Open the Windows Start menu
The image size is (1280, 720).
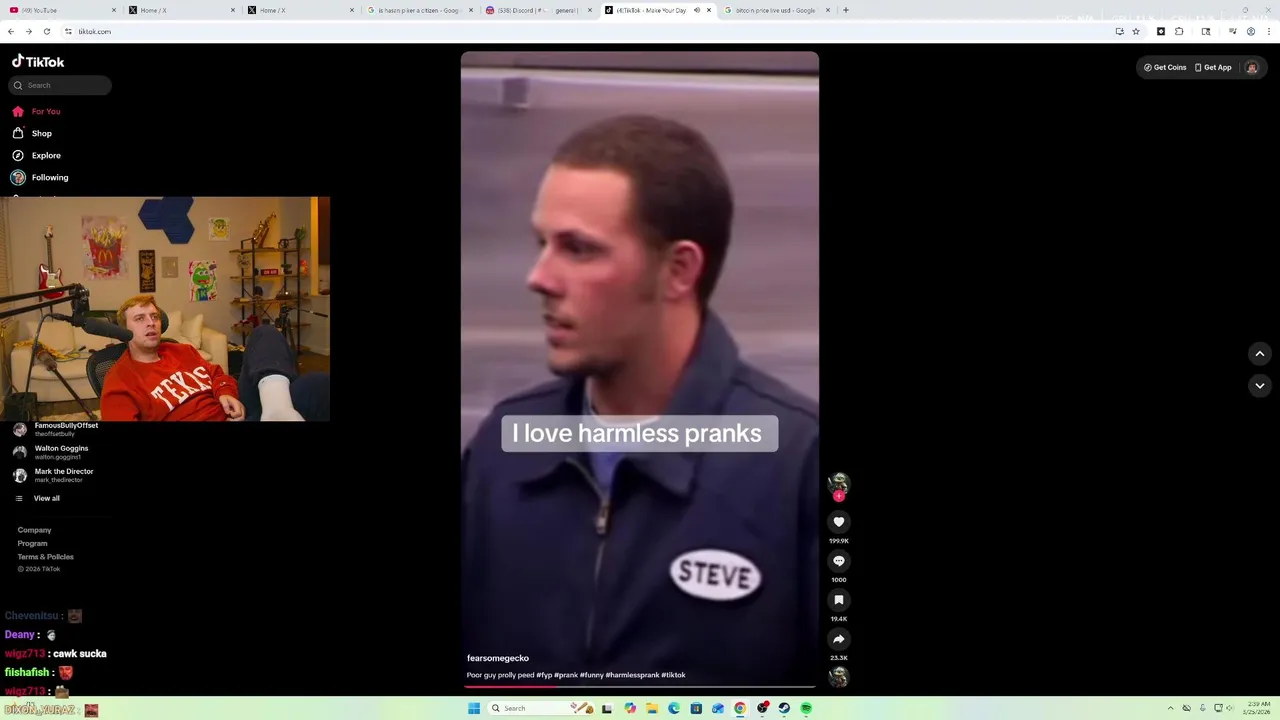pos(474,708)
